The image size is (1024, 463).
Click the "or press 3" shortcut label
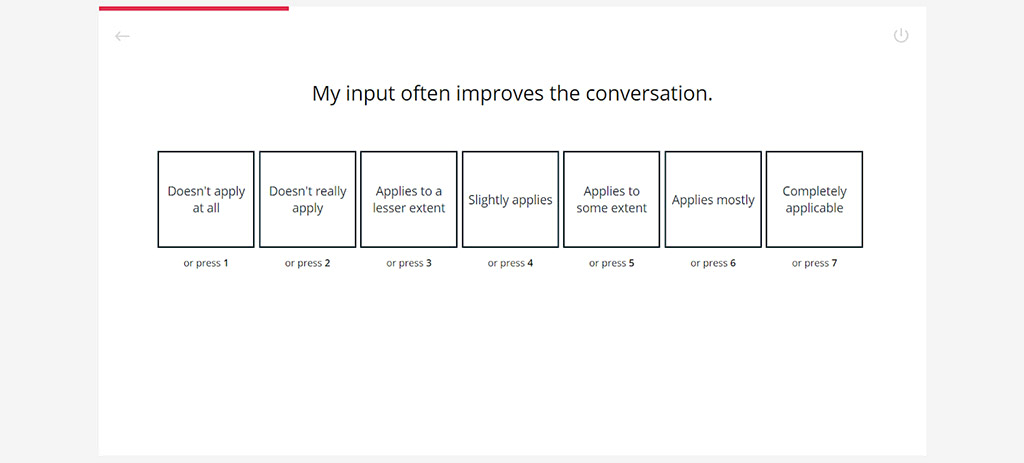pyautogui.click(x=409, y=263)
